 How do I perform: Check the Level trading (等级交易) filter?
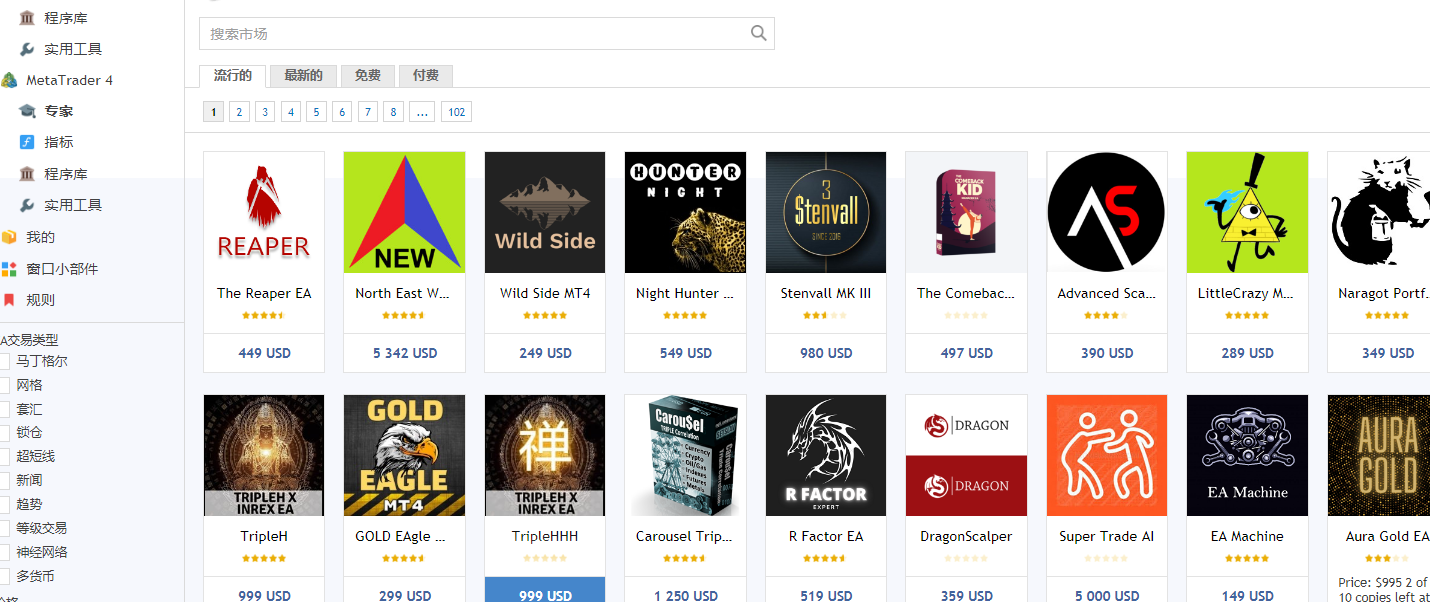pyautogui.click(x=5, y=528)
